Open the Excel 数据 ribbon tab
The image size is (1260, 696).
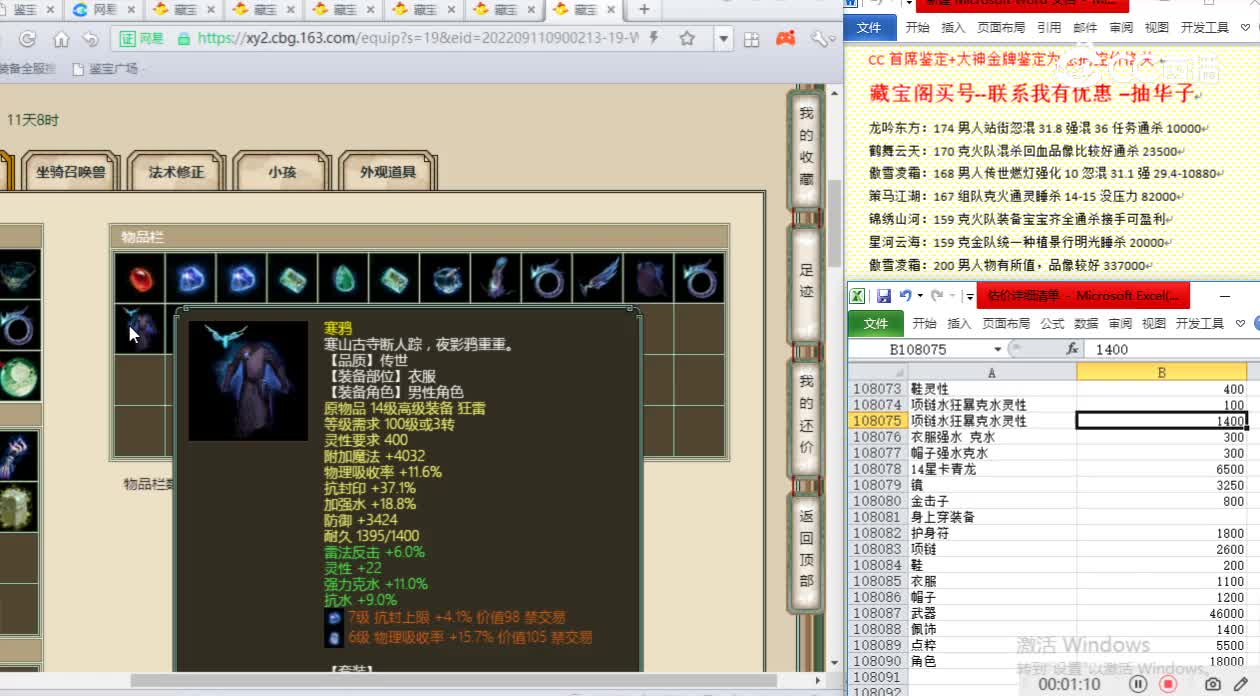pos(1086,323)
